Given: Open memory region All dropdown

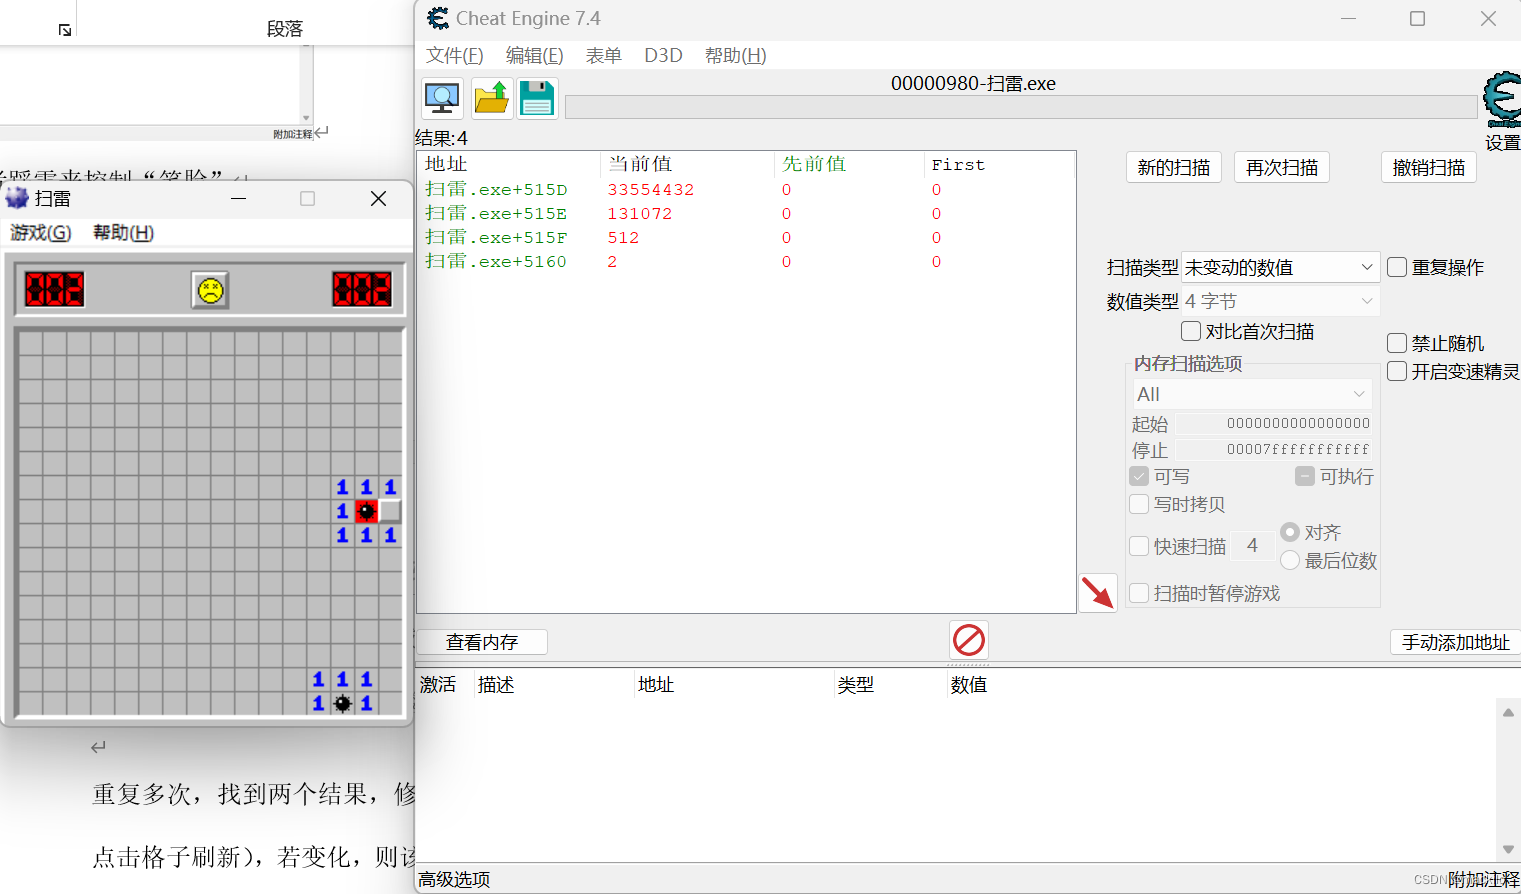Looking at the screenshot, I should pos(1251,394).
